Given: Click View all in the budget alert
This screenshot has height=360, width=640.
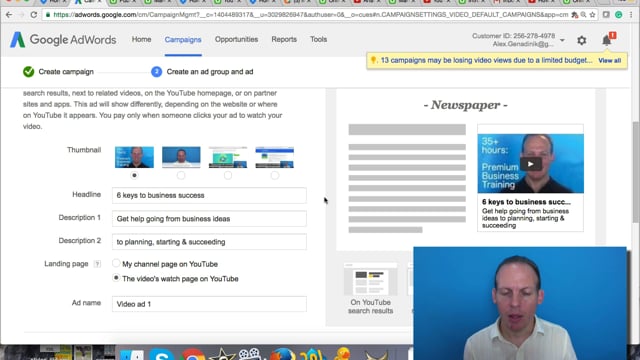Looking at the screenshot, I should pyautogui.click(x=609, y=60).
